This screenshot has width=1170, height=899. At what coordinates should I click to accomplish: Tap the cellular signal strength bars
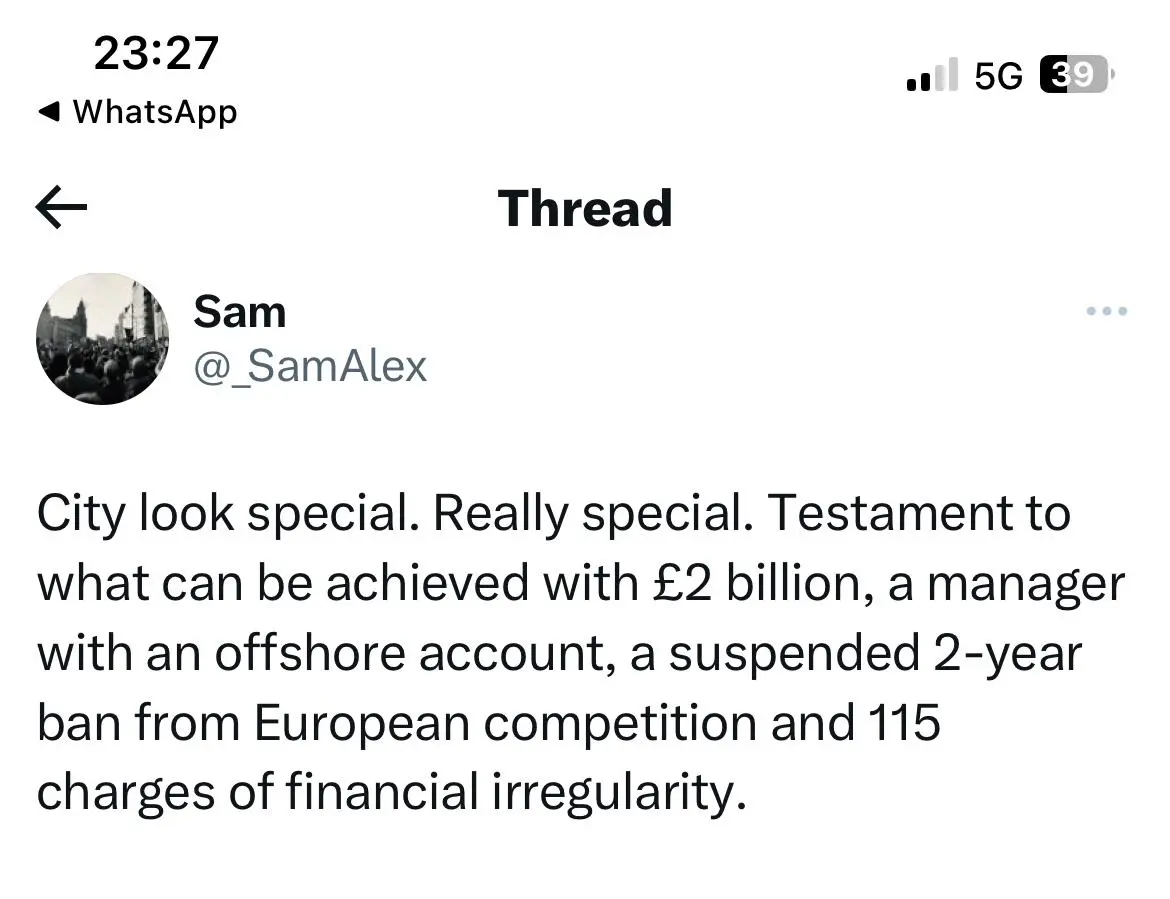(x=931, y=75)
